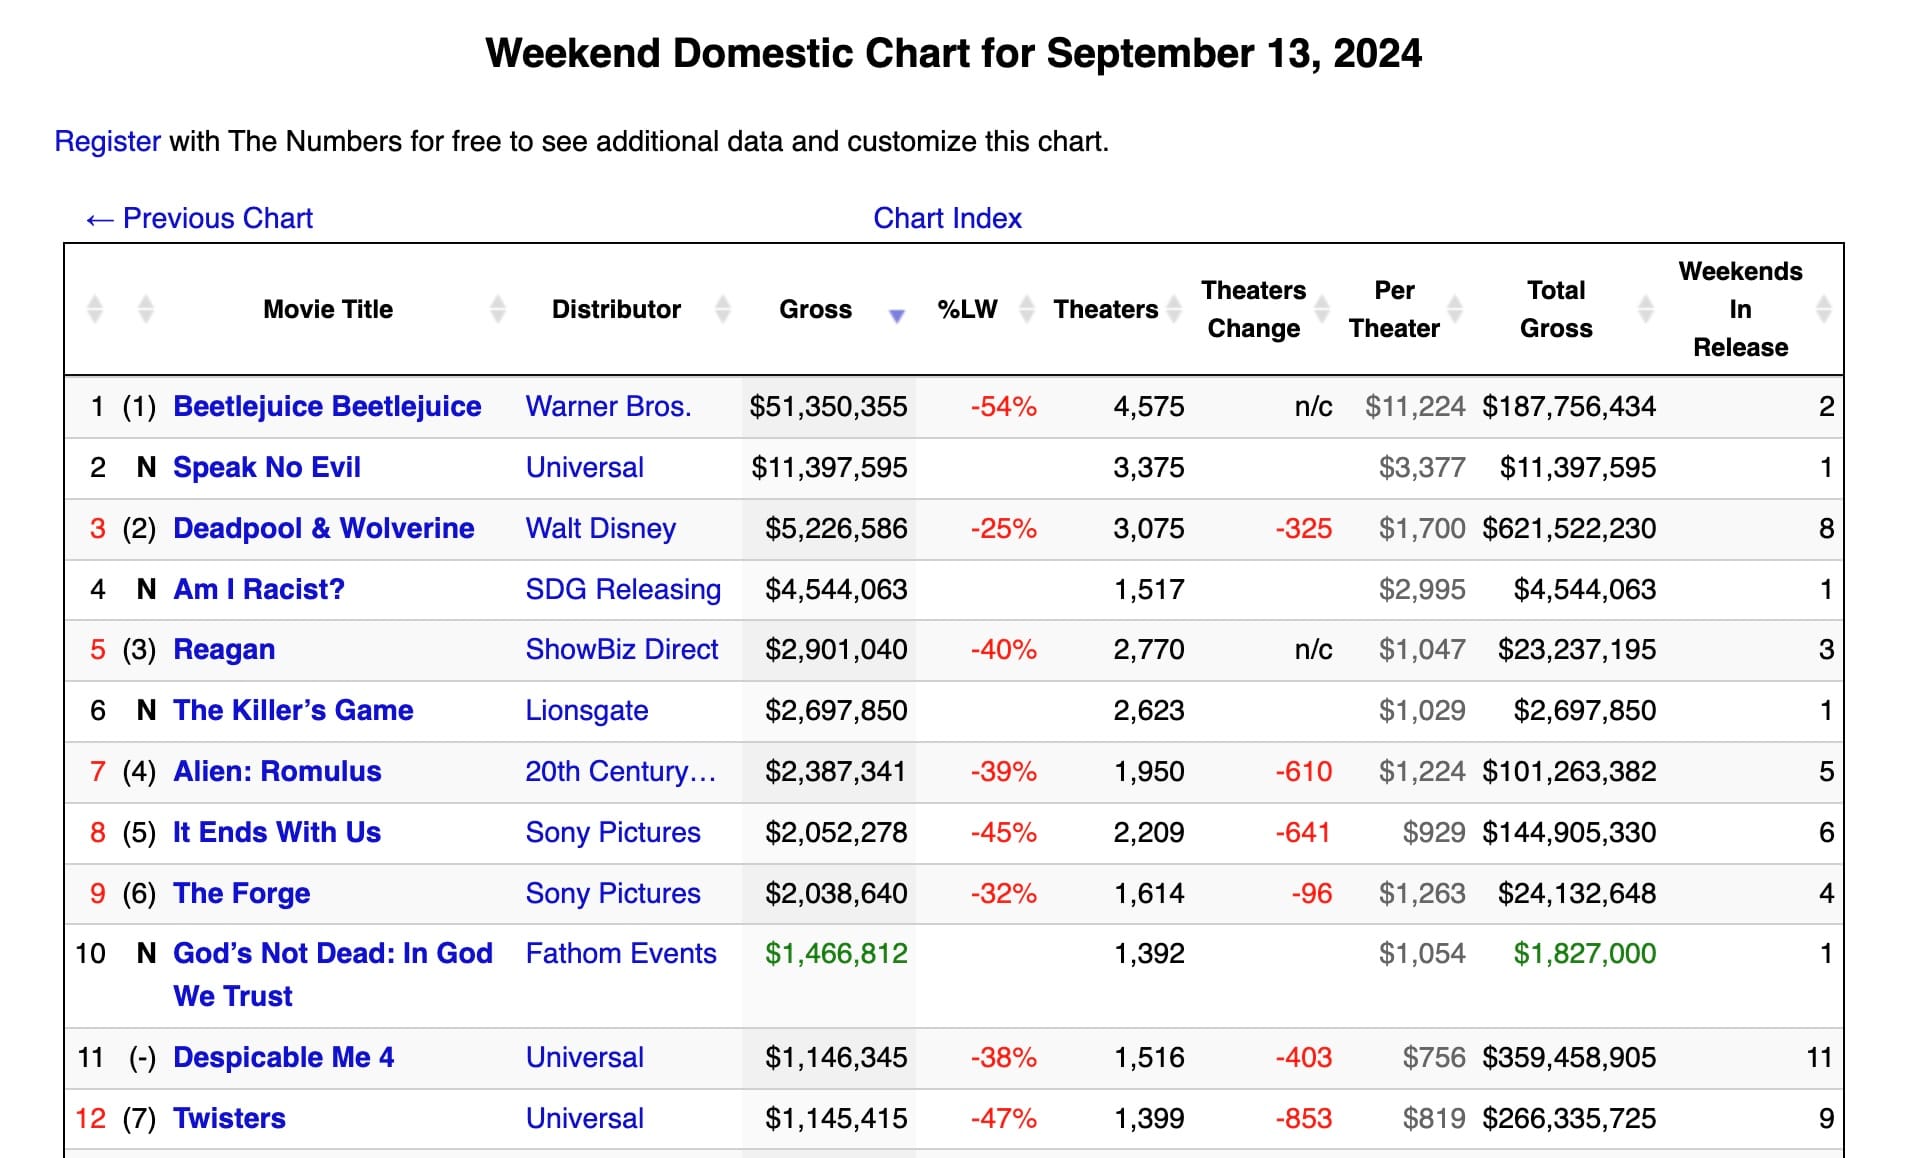Open the Am I Racist? movie link
Screen dimensions: 1906x1158
[x=259, y=589]
